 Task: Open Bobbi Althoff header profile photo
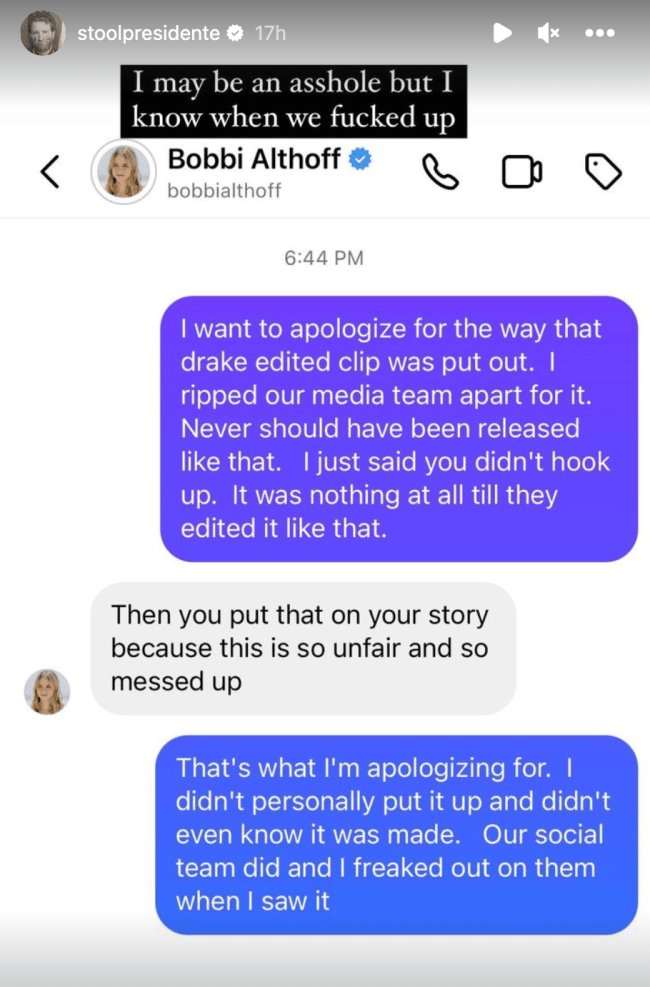point(123,172)
